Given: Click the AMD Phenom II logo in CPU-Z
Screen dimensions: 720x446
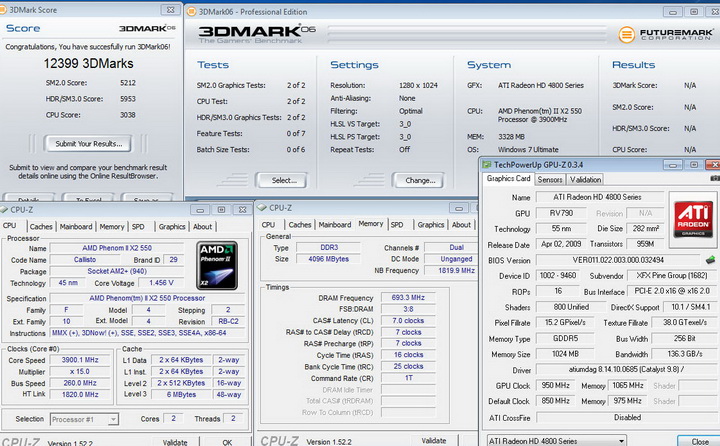Looking at the screenshot, I should 217,265.
